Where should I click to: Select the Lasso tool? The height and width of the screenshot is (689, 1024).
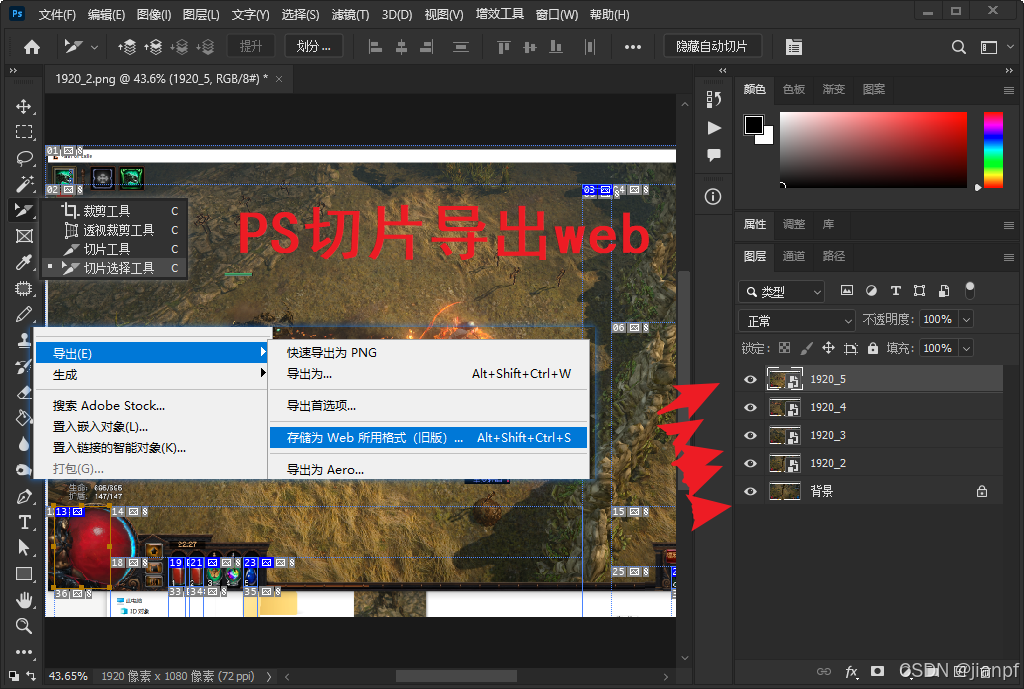coord(24,158)
